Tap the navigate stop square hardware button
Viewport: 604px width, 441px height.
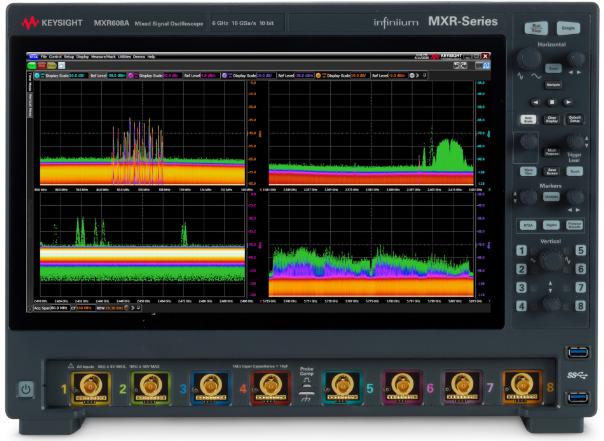552,102
